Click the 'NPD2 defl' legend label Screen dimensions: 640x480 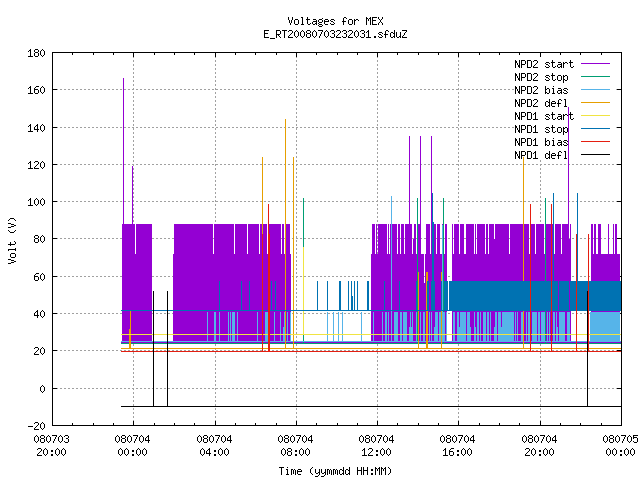tap(541, 103)
